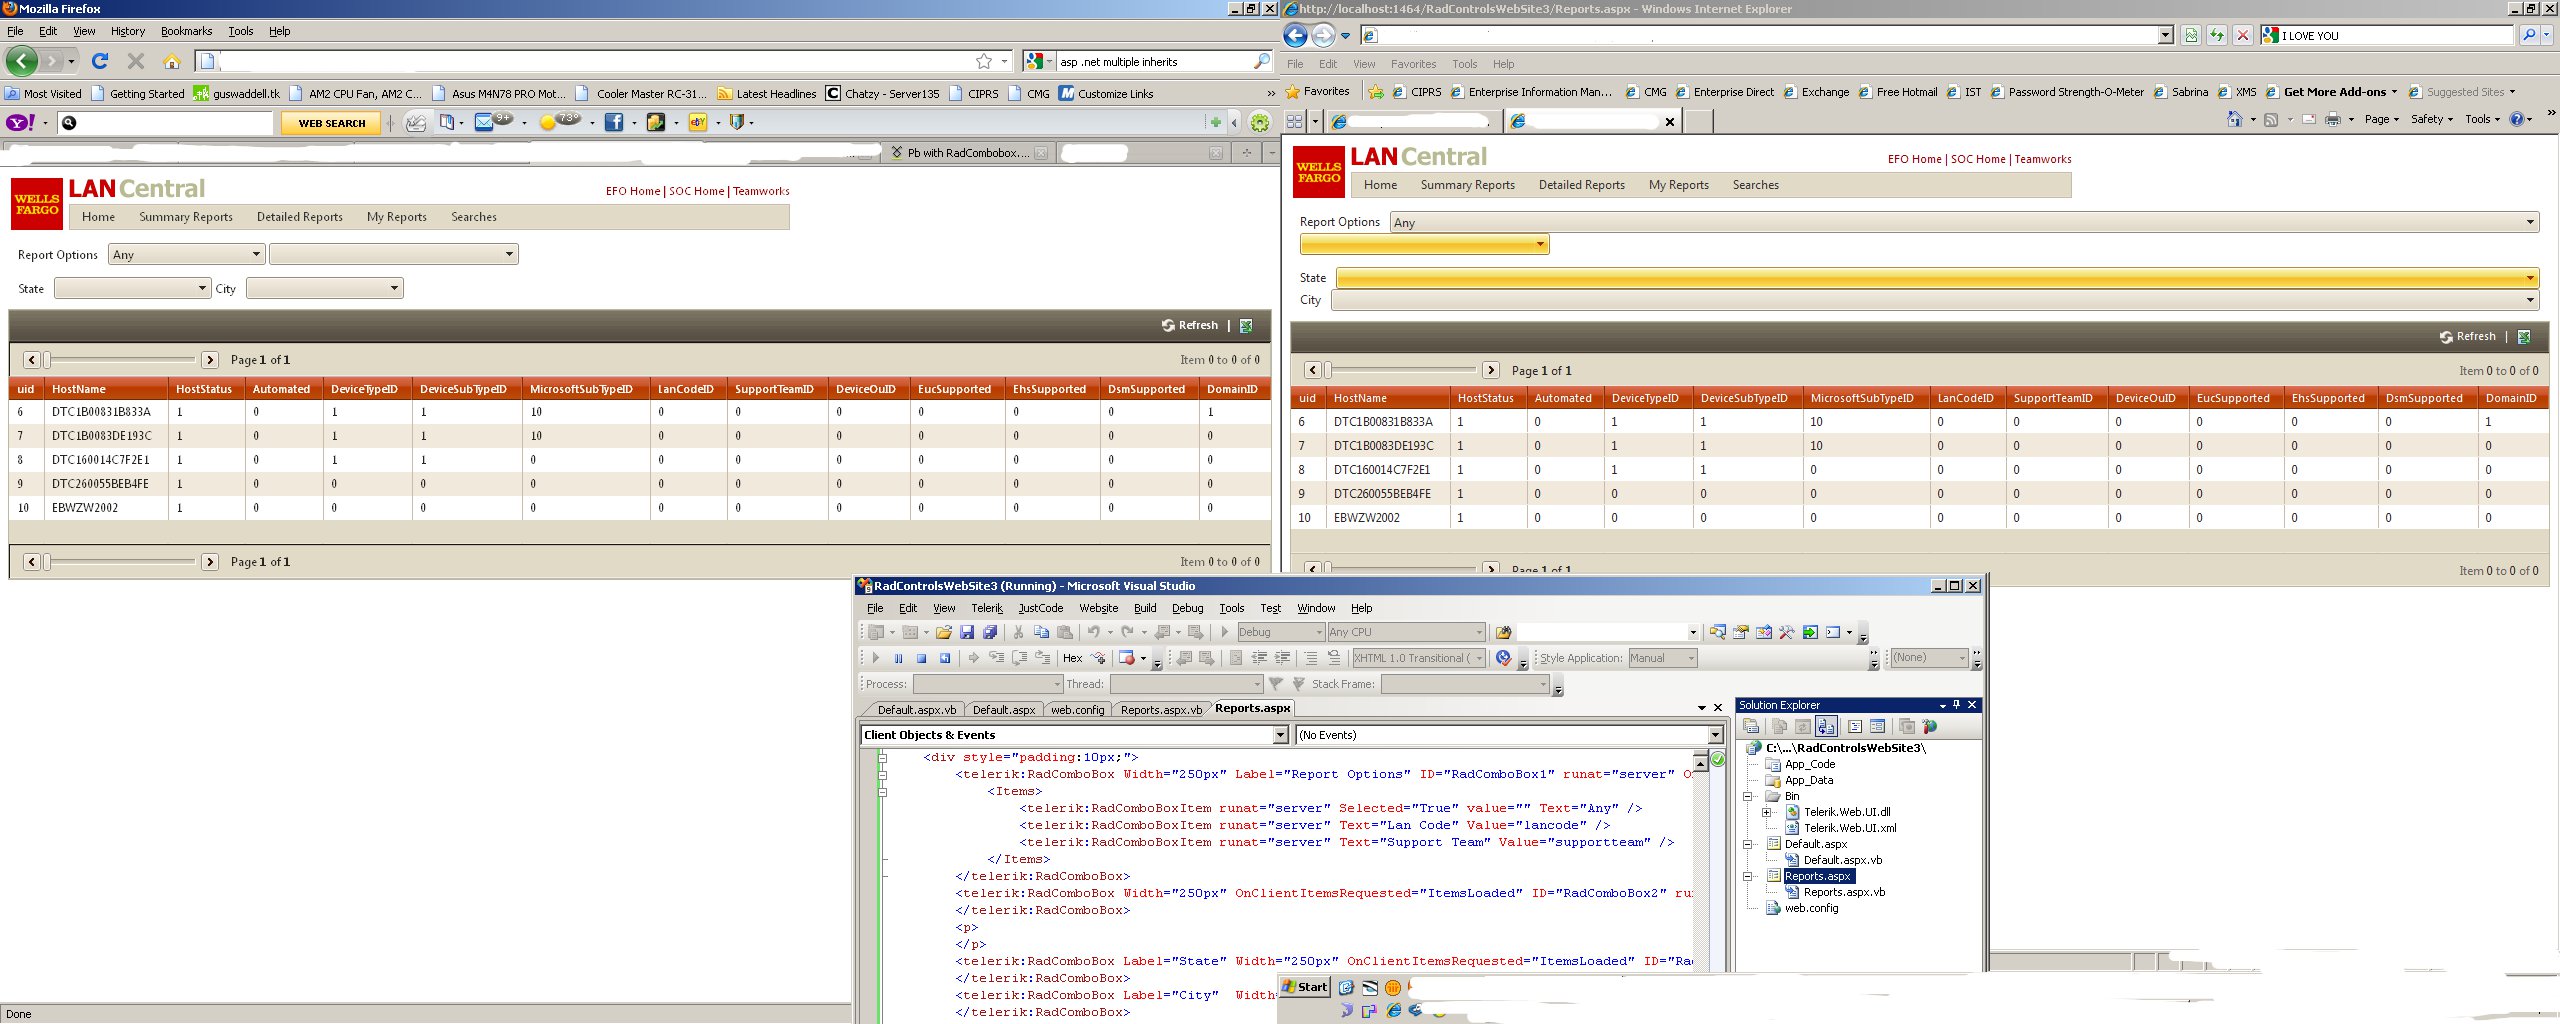Click Save in the Visual Studio toolbar
Screen dimensions: 2560x1024
click(x=967, y=632)
